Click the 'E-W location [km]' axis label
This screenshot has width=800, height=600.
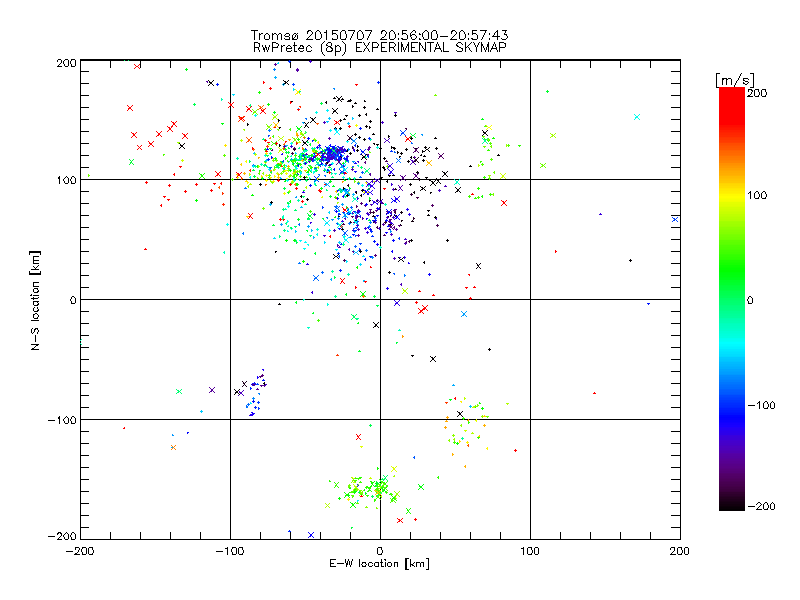click(380, 564)
